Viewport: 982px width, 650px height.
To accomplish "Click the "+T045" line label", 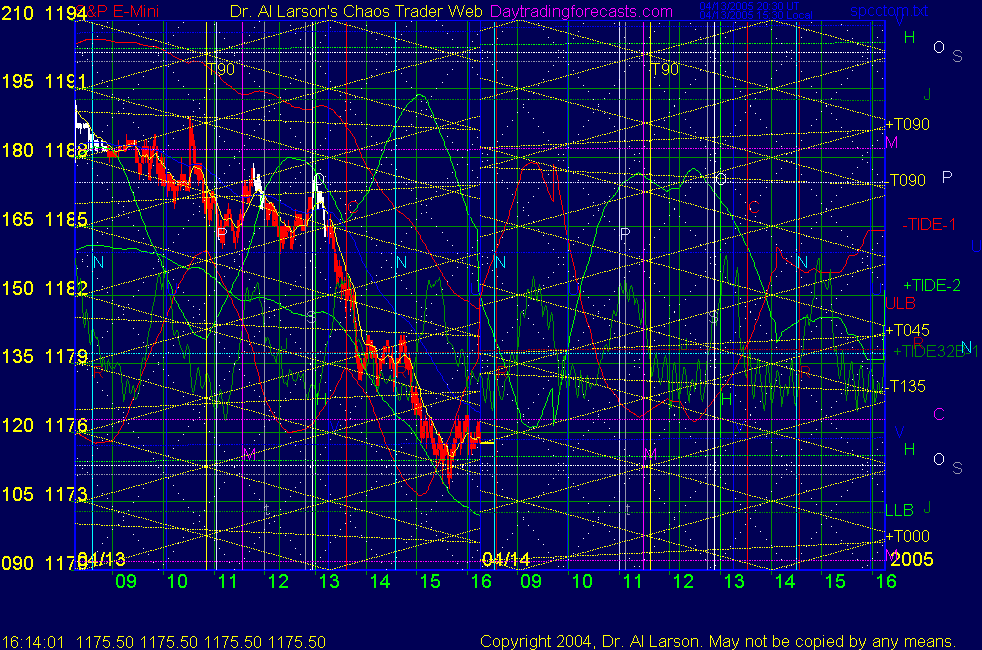I will pyautogui.click(x=907, y=330).
